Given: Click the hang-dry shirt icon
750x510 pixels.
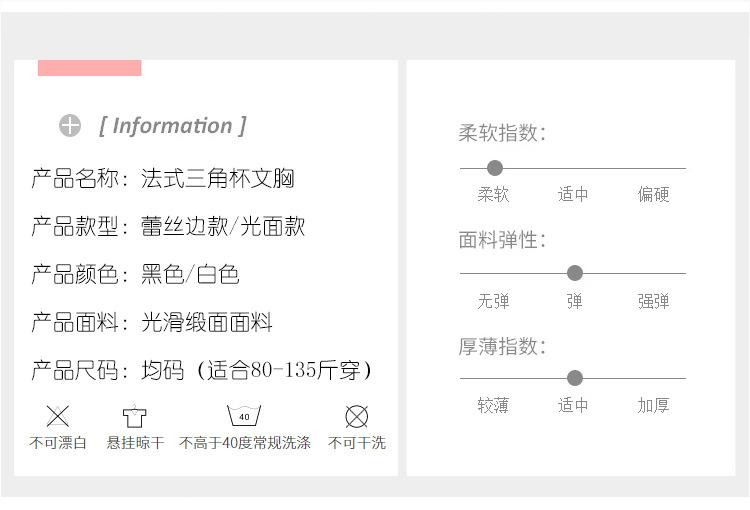Looking at the screenshot, I should (x=135, y=416).
